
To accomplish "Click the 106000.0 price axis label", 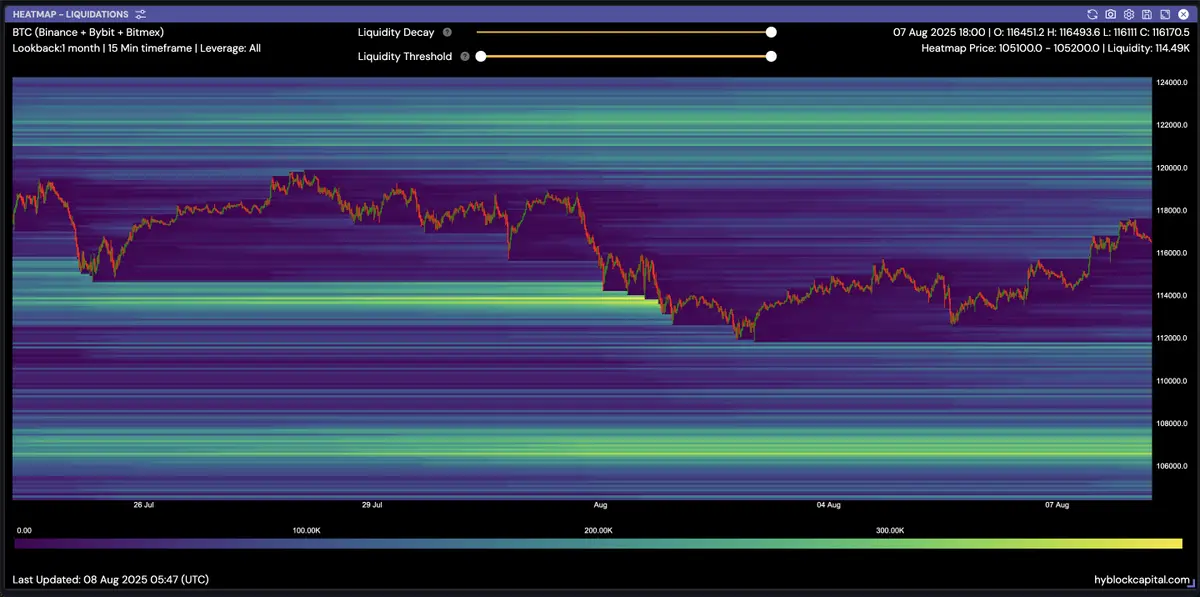I will point(1171,466).
